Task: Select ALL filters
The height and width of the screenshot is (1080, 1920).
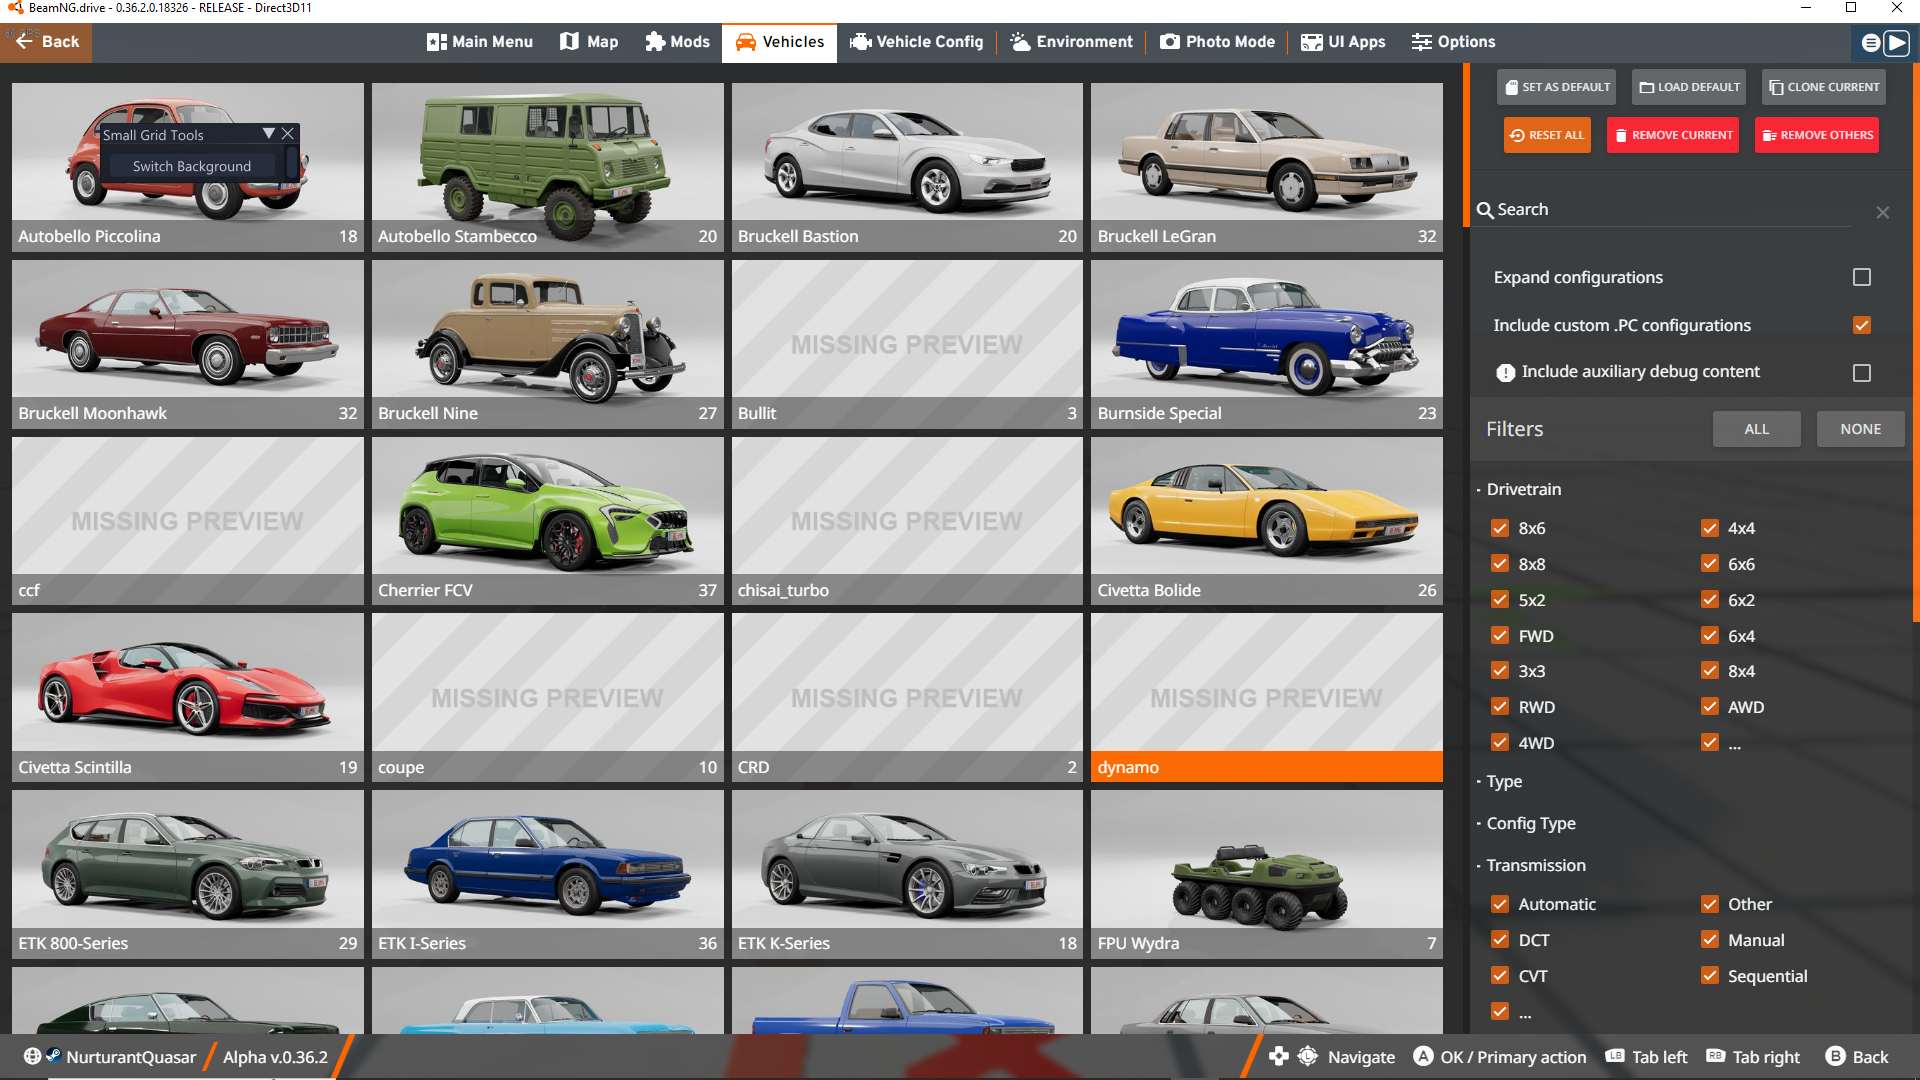Action: pos(1756,429)
